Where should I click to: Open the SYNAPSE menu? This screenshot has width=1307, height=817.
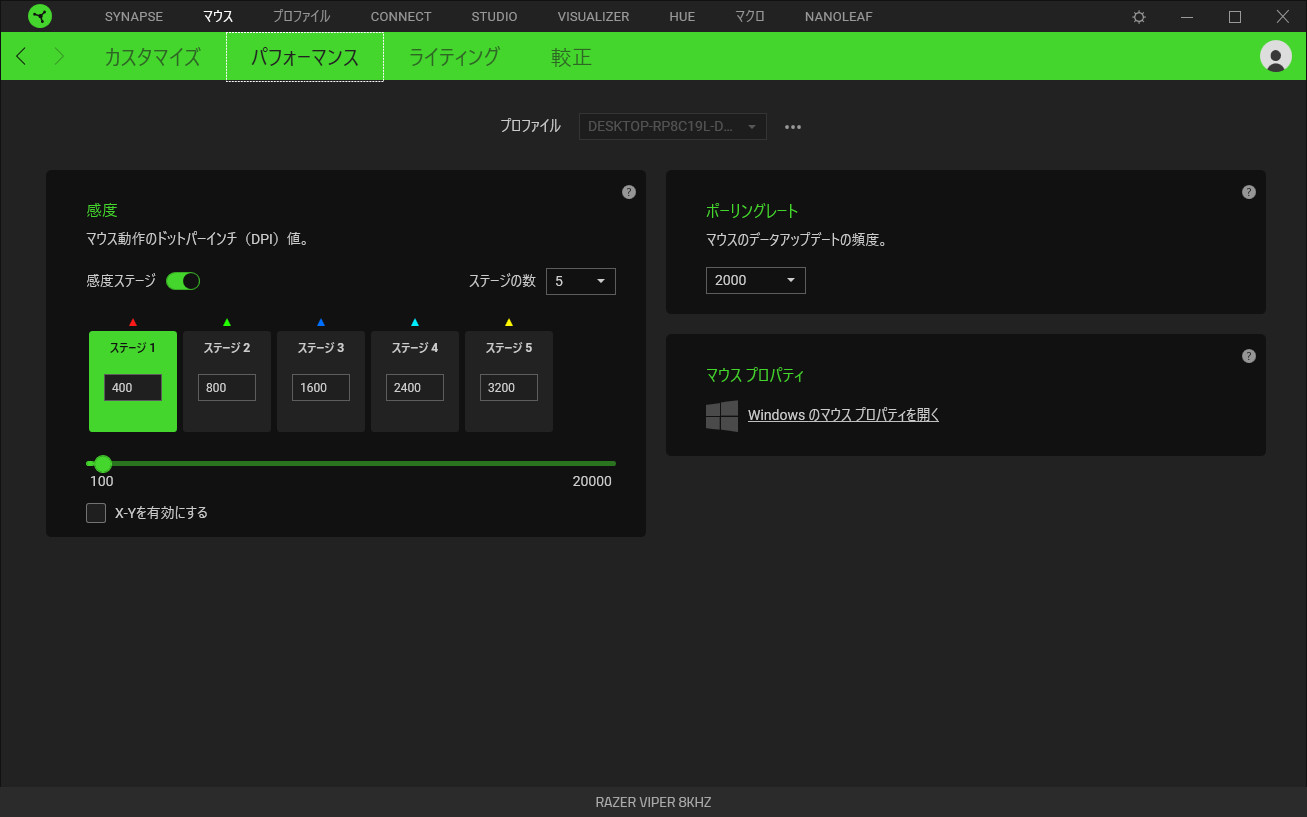pyautogui.click(x=134, y=17)
